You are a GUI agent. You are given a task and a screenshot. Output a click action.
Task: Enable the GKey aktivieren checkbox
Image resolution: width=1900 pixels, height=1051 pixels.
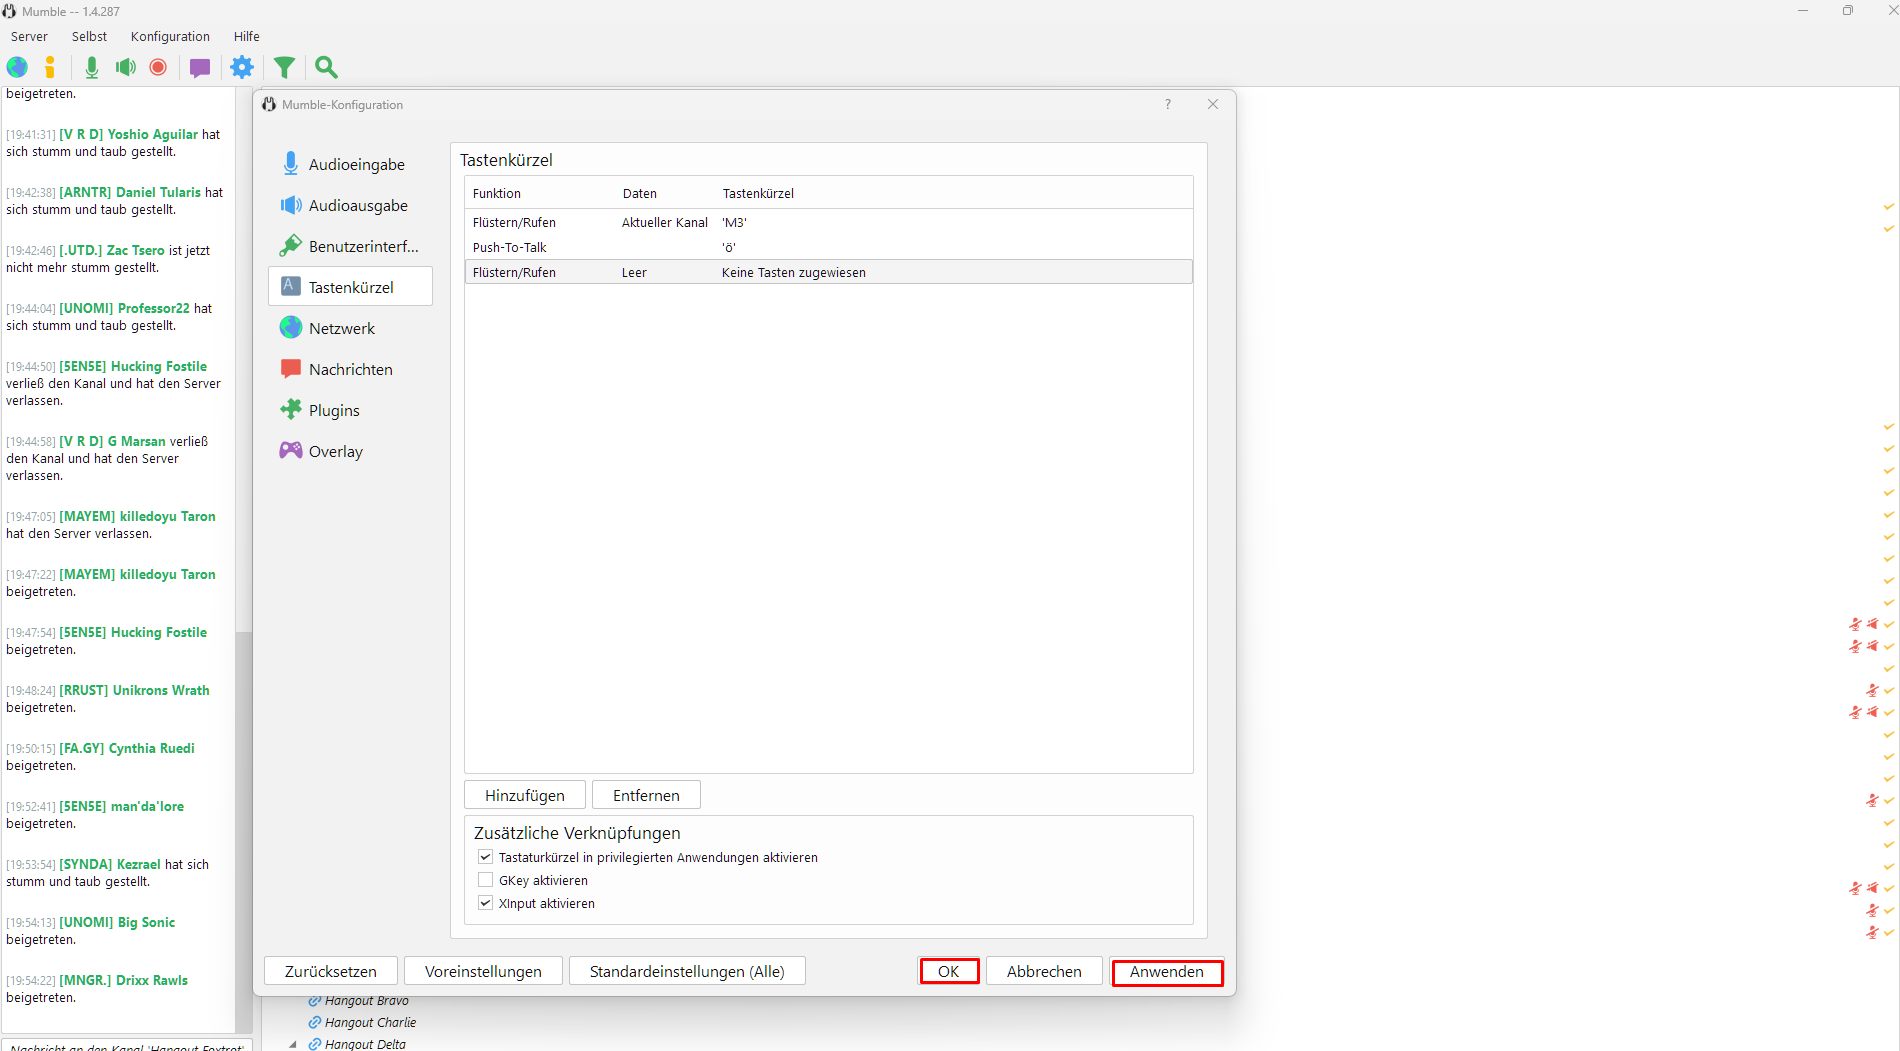(486, 880)
